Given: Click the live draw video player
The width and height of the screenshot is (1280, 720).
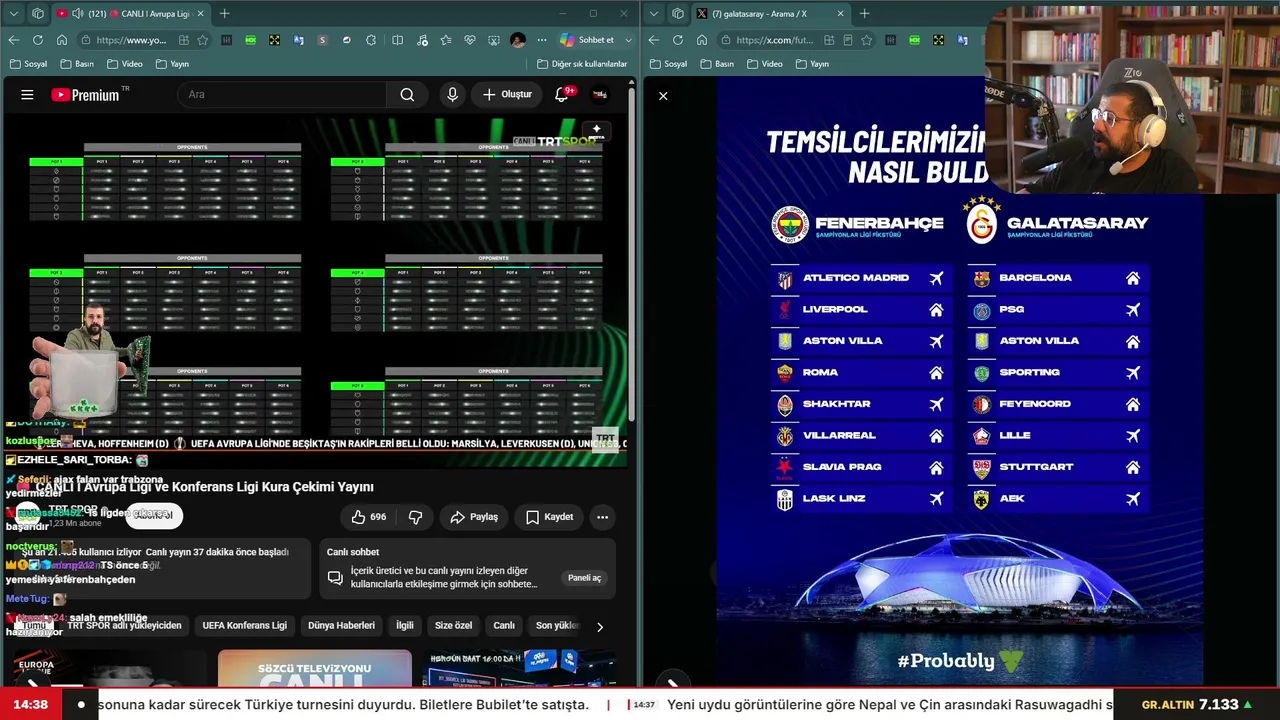Looking at the screenshot, I should click(315, 288).
